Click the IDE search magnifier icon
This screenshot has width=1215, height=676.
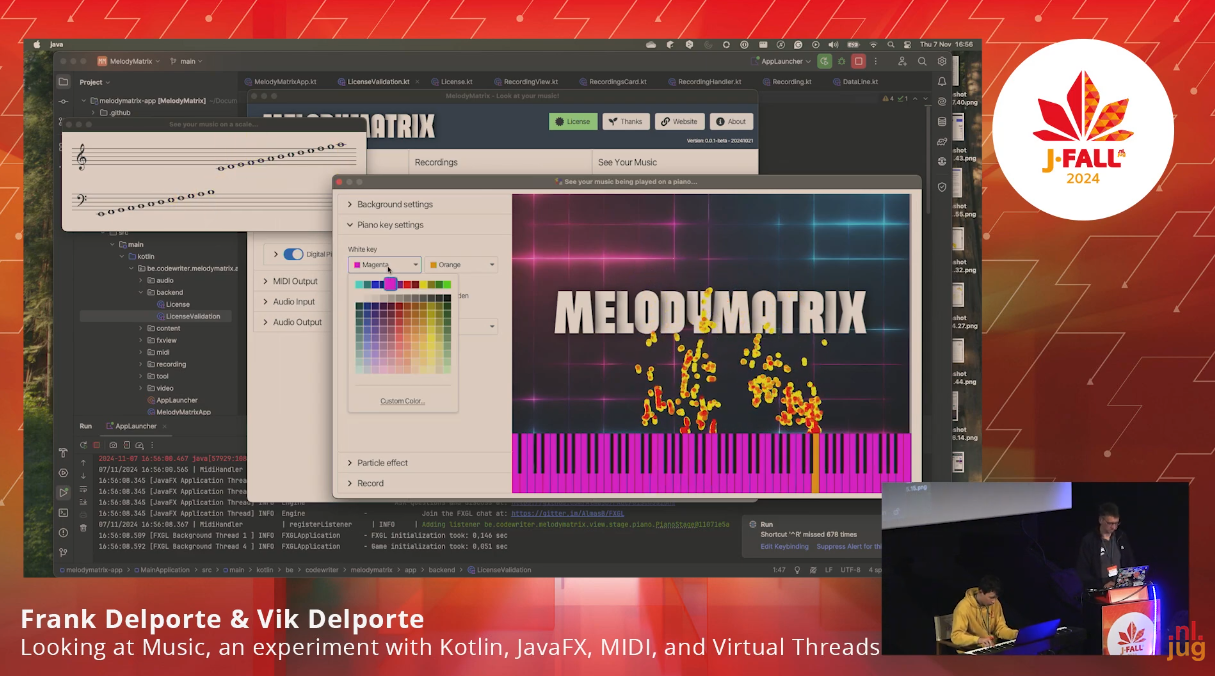point(922,61)
